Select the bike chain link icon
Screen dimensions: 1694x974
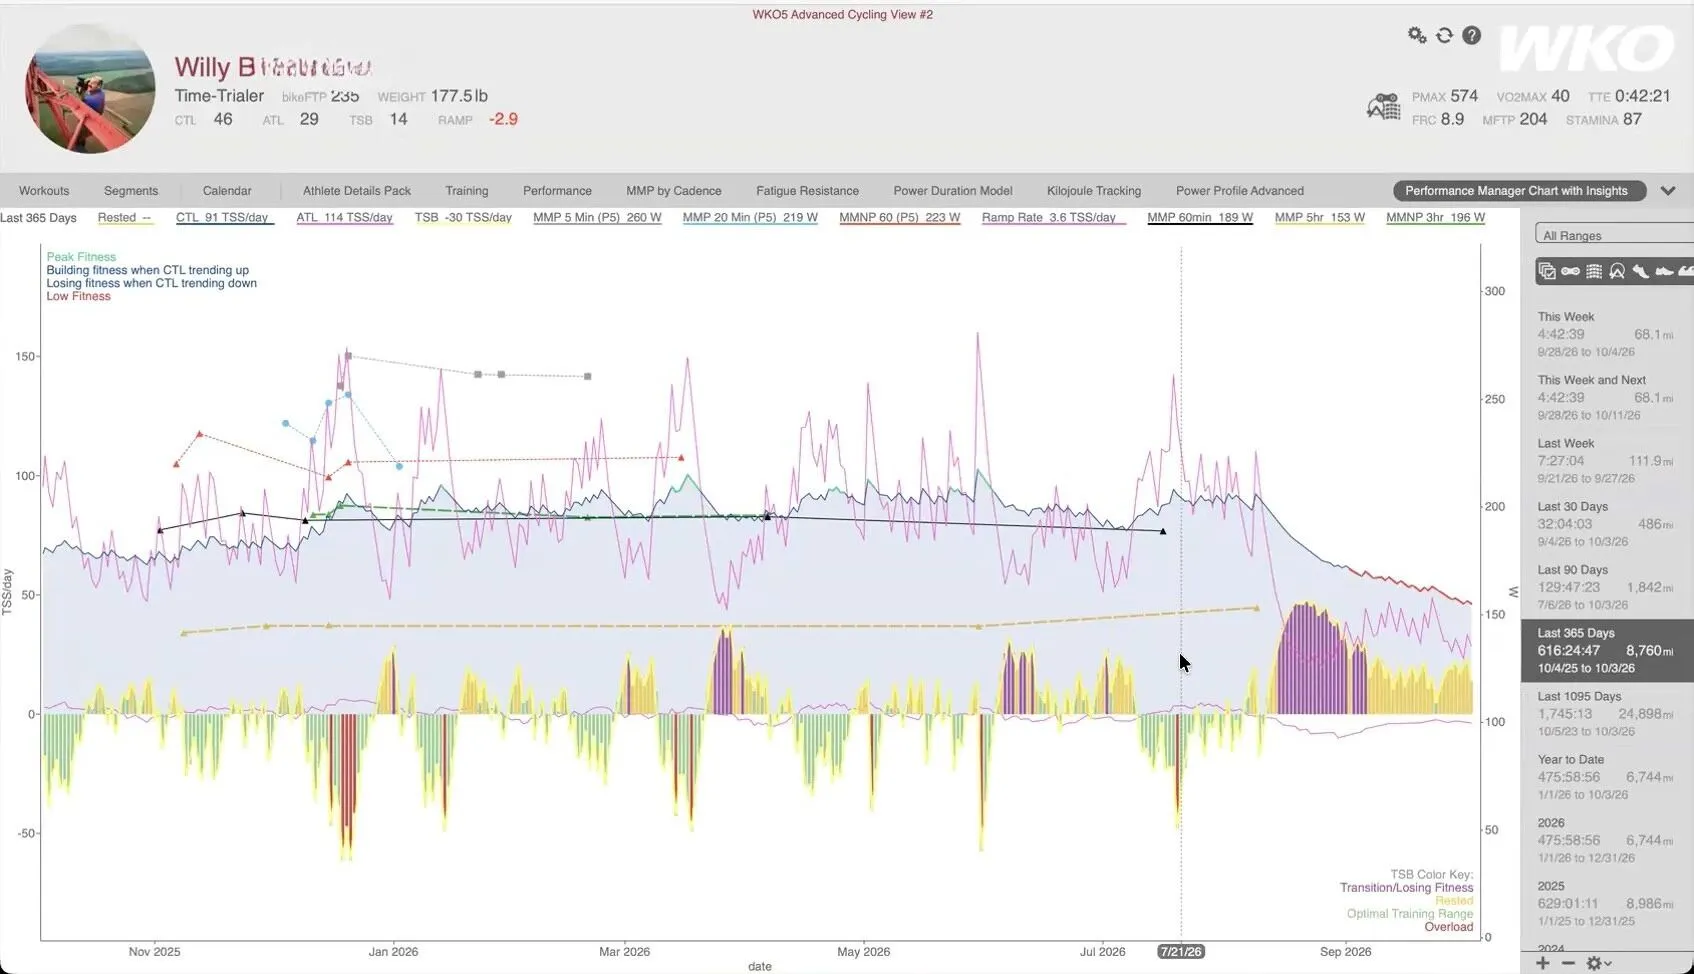pyautogui.click(x=1570, y=271)
